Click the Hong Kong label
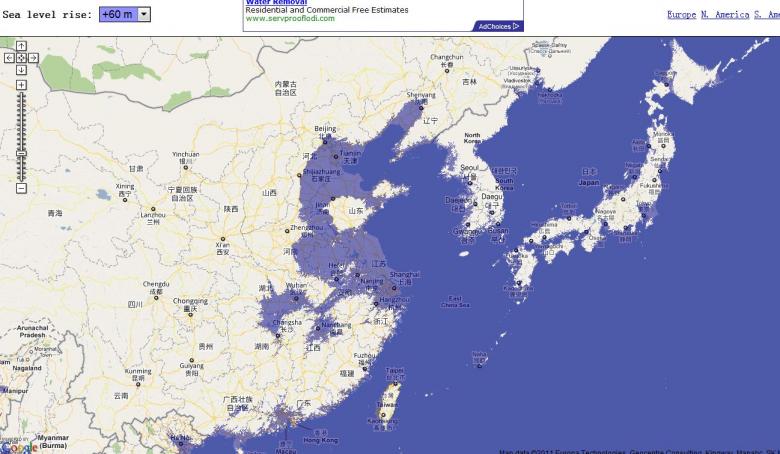Screen dimensions: 780x454 (321, 440)
